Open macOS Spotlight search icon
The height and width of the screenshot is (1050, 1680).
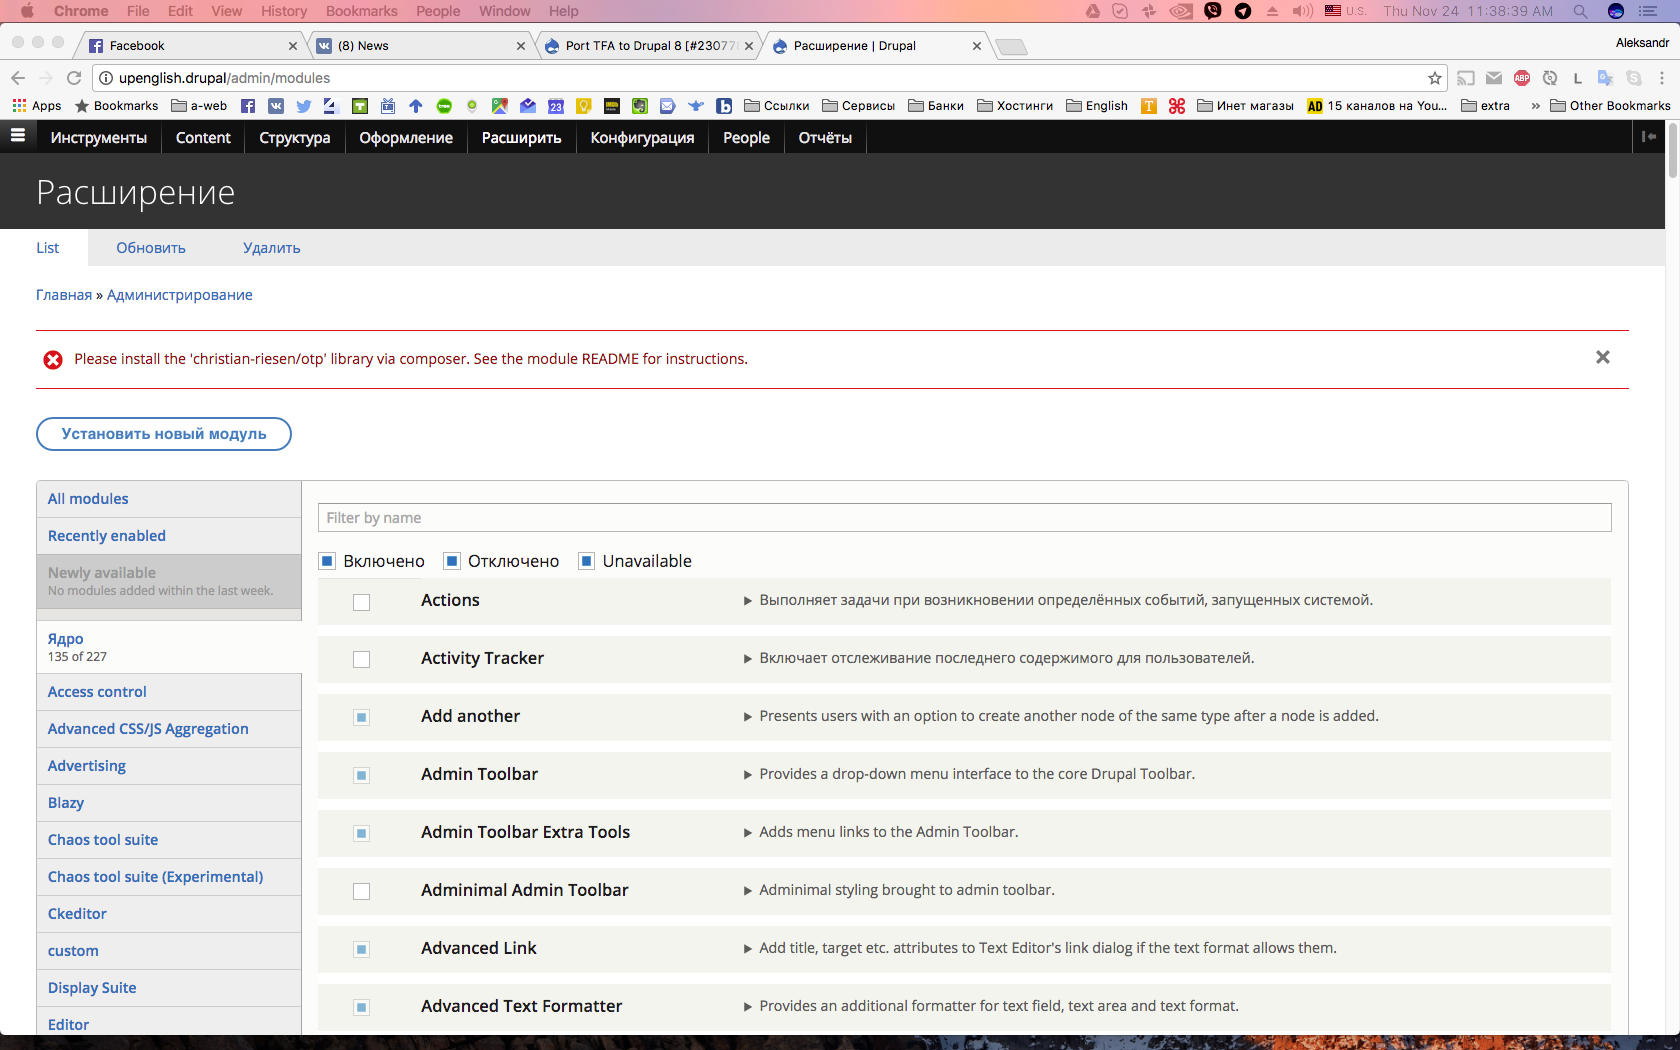(1580, 11)
